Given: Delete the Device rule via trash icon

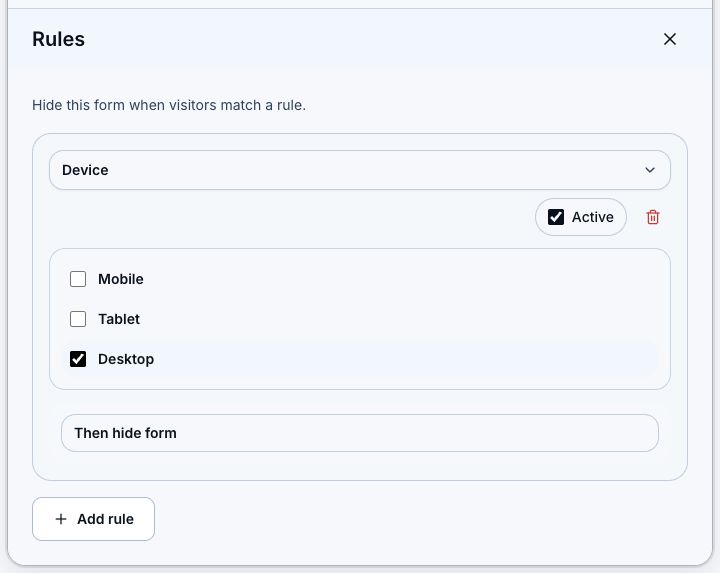Looking at the screenshot, I should [652, 217].
